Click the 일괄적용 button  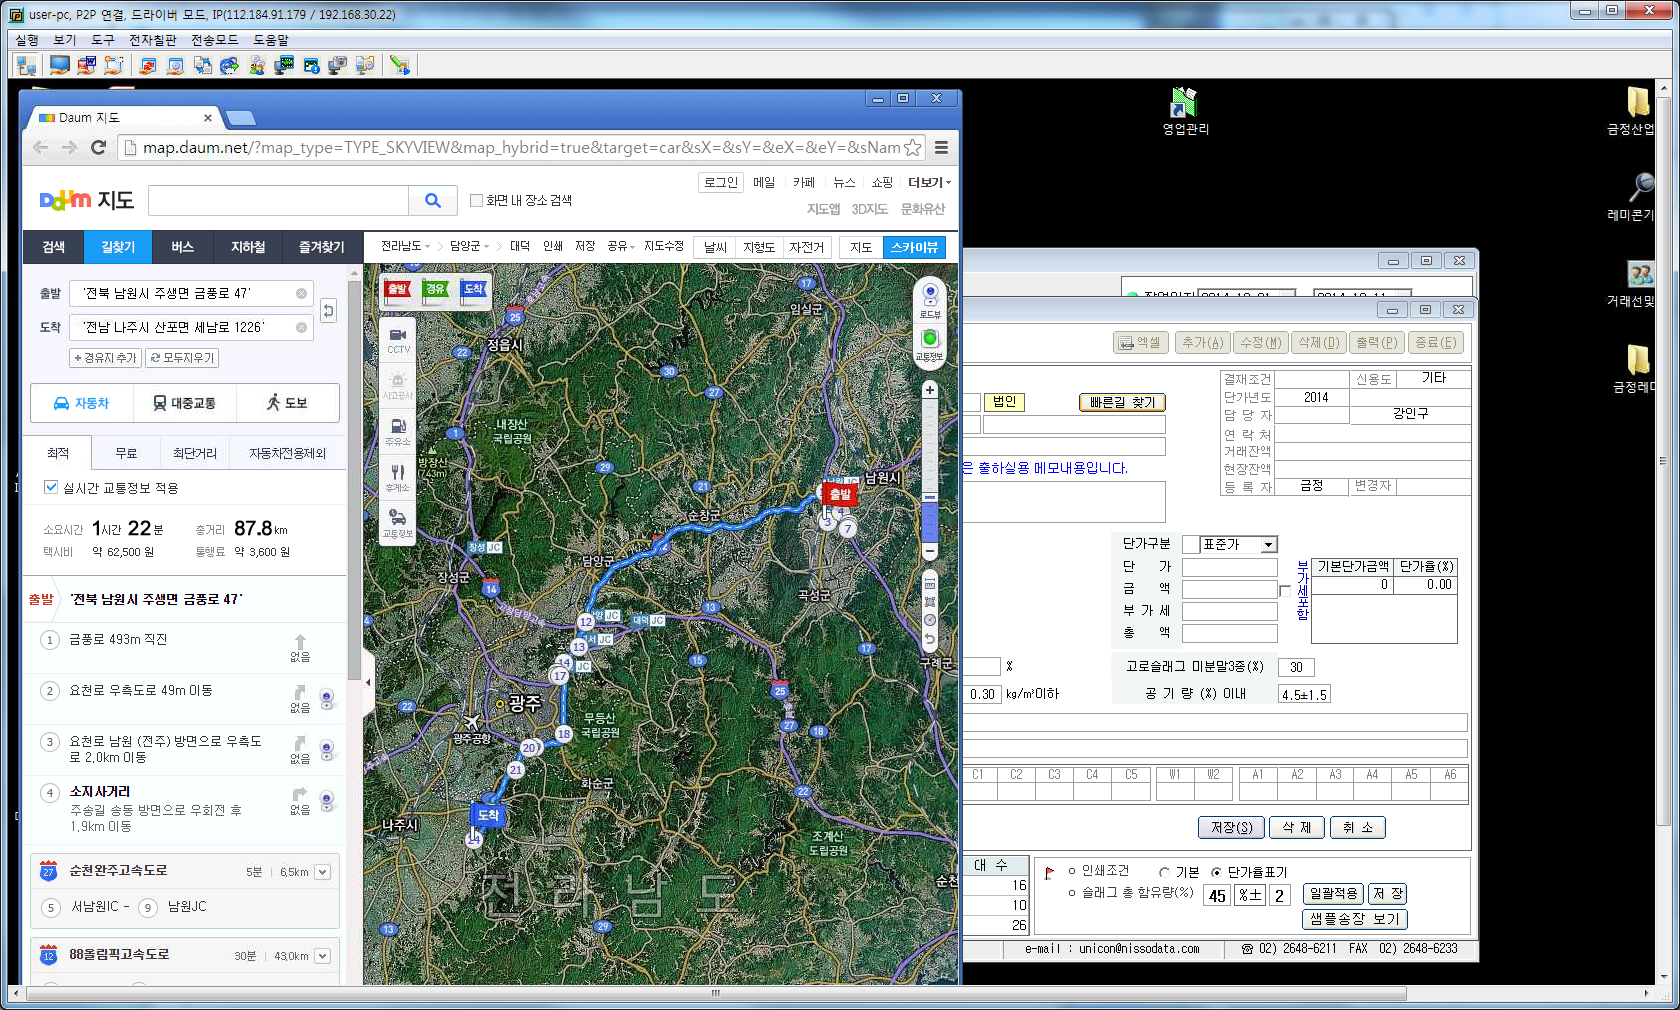[1333, 894]
